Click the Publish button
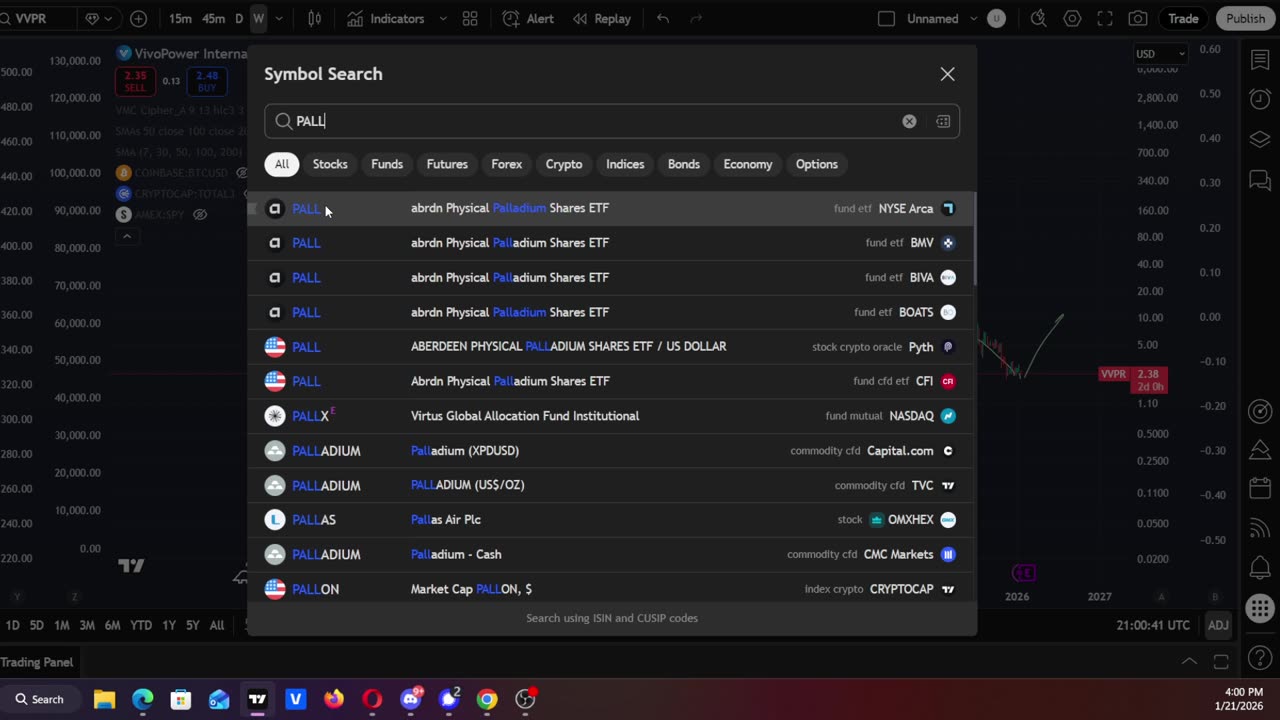Viewport: 1280px width, 720px height. [x=1245, y=18]
